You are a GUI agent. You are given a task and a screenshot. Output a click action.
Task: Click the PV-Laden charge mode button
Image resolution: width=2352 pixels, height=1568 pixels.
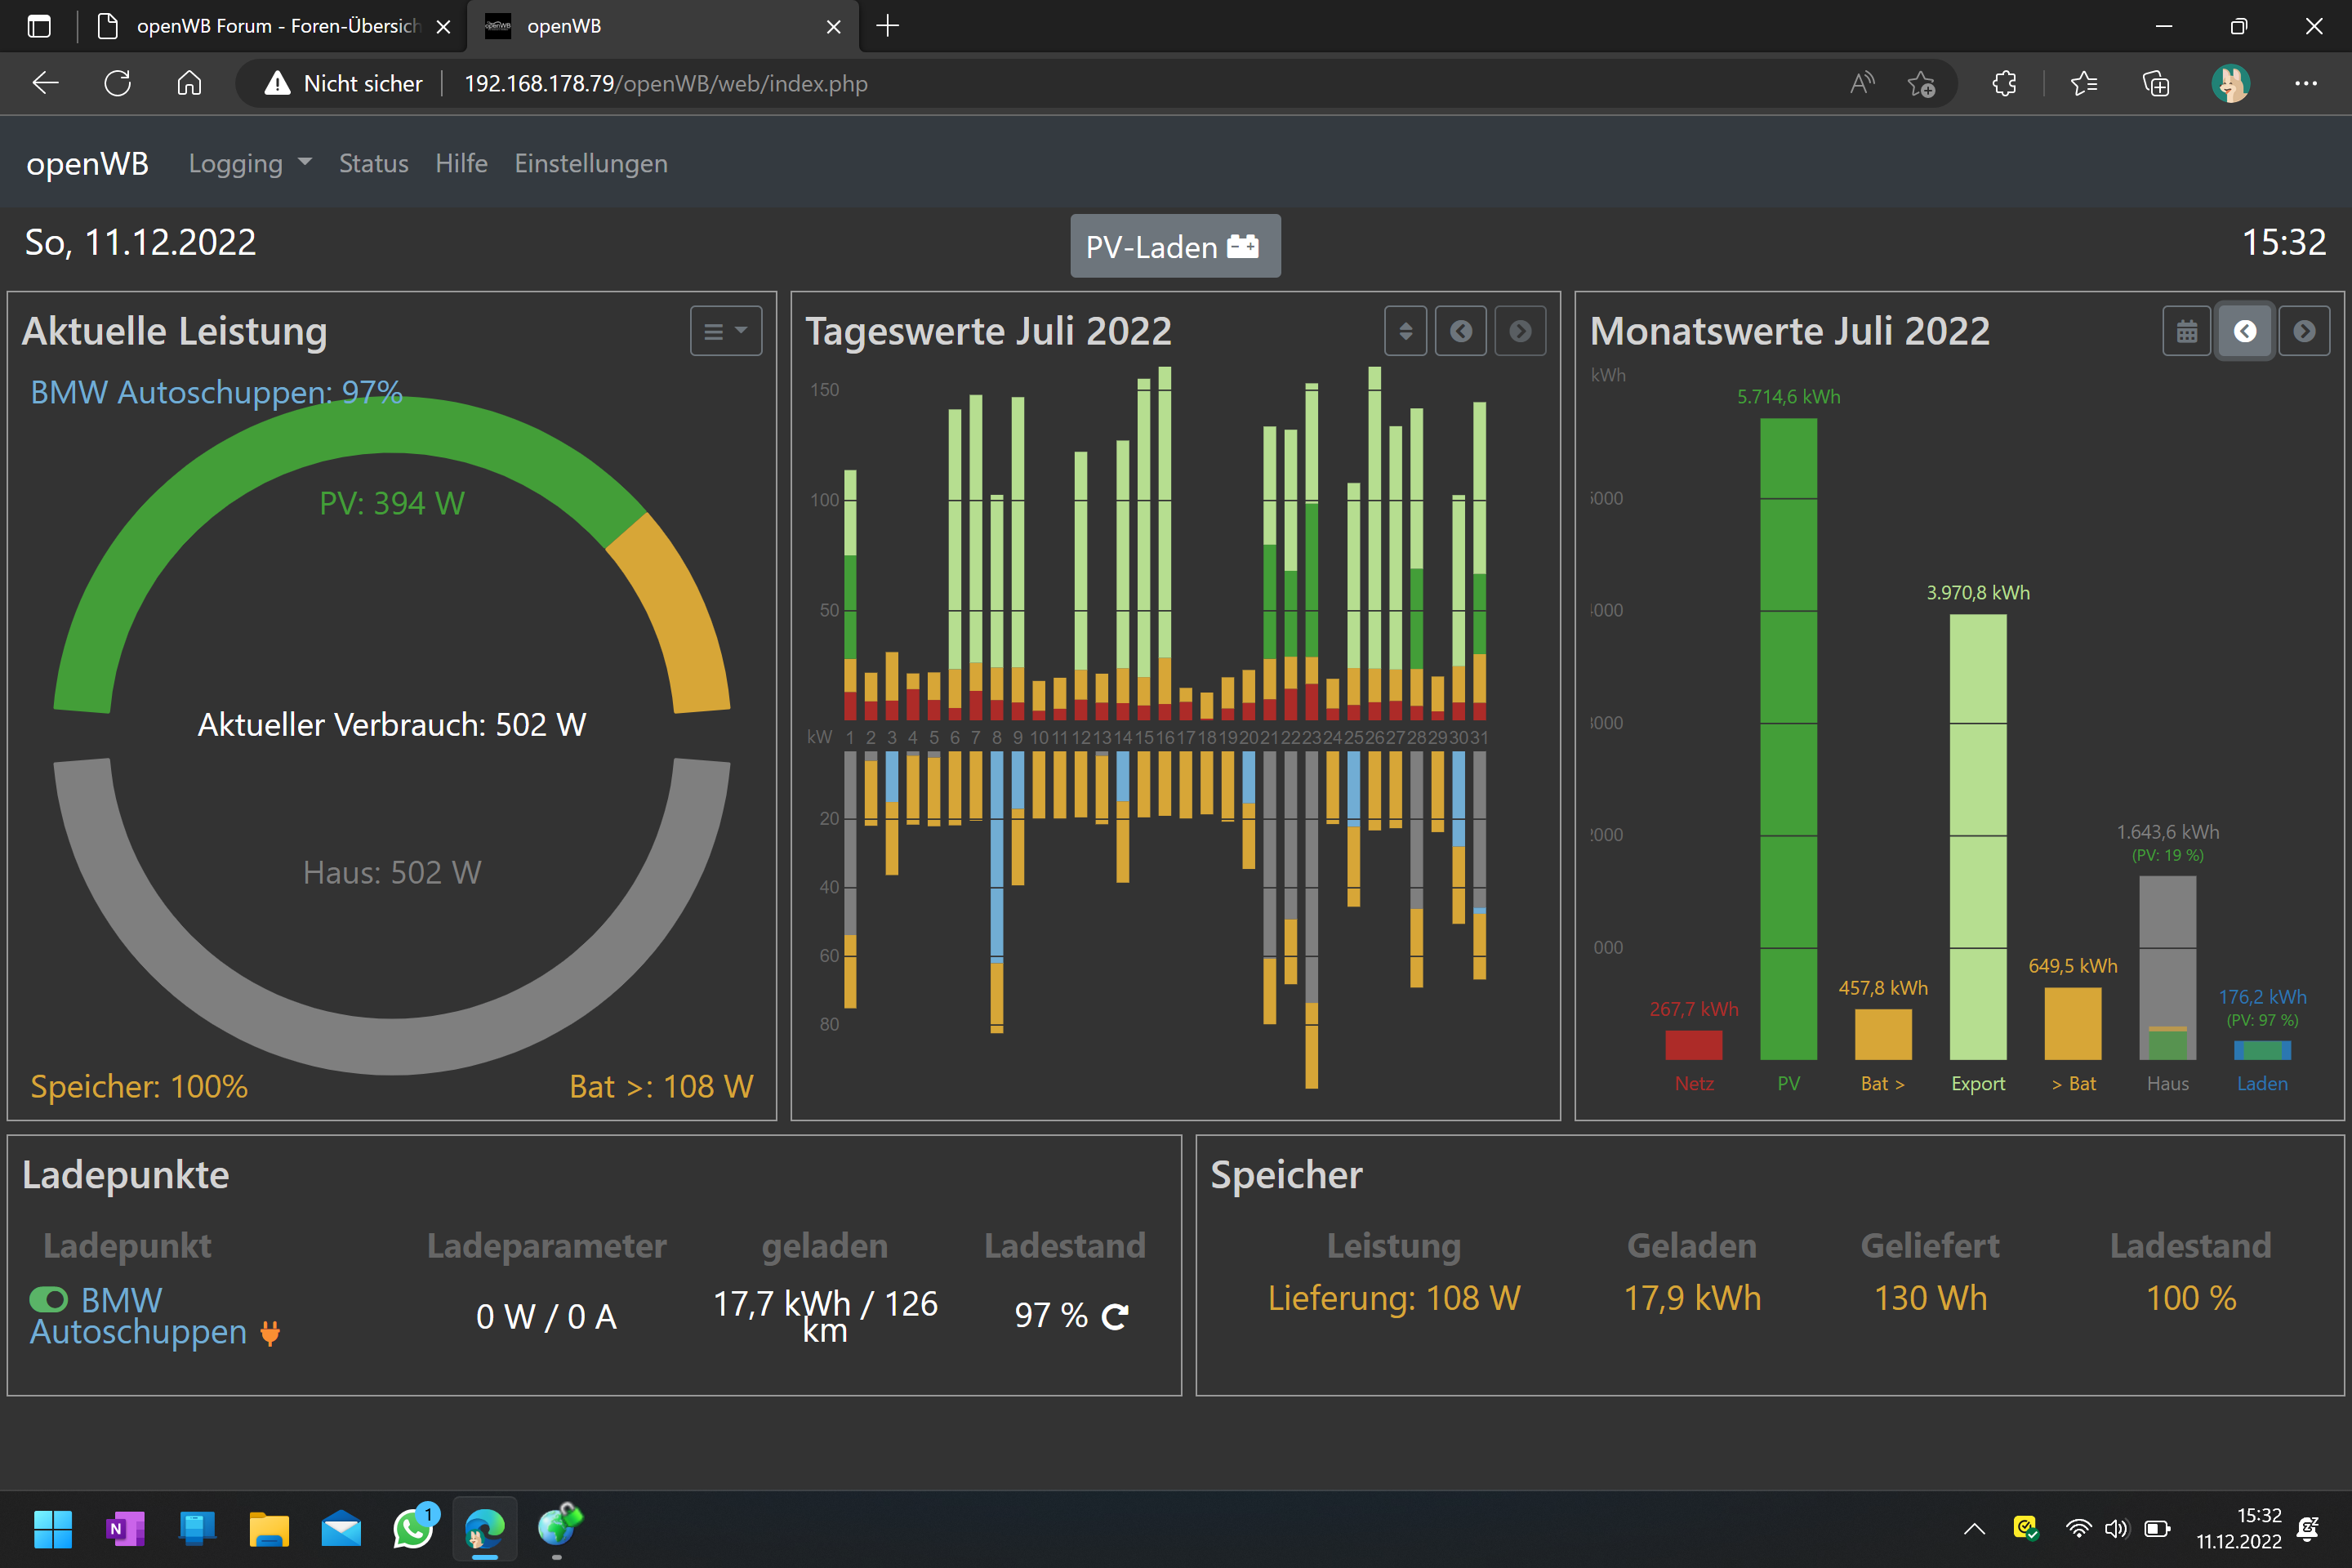[x=1174, y=246]
